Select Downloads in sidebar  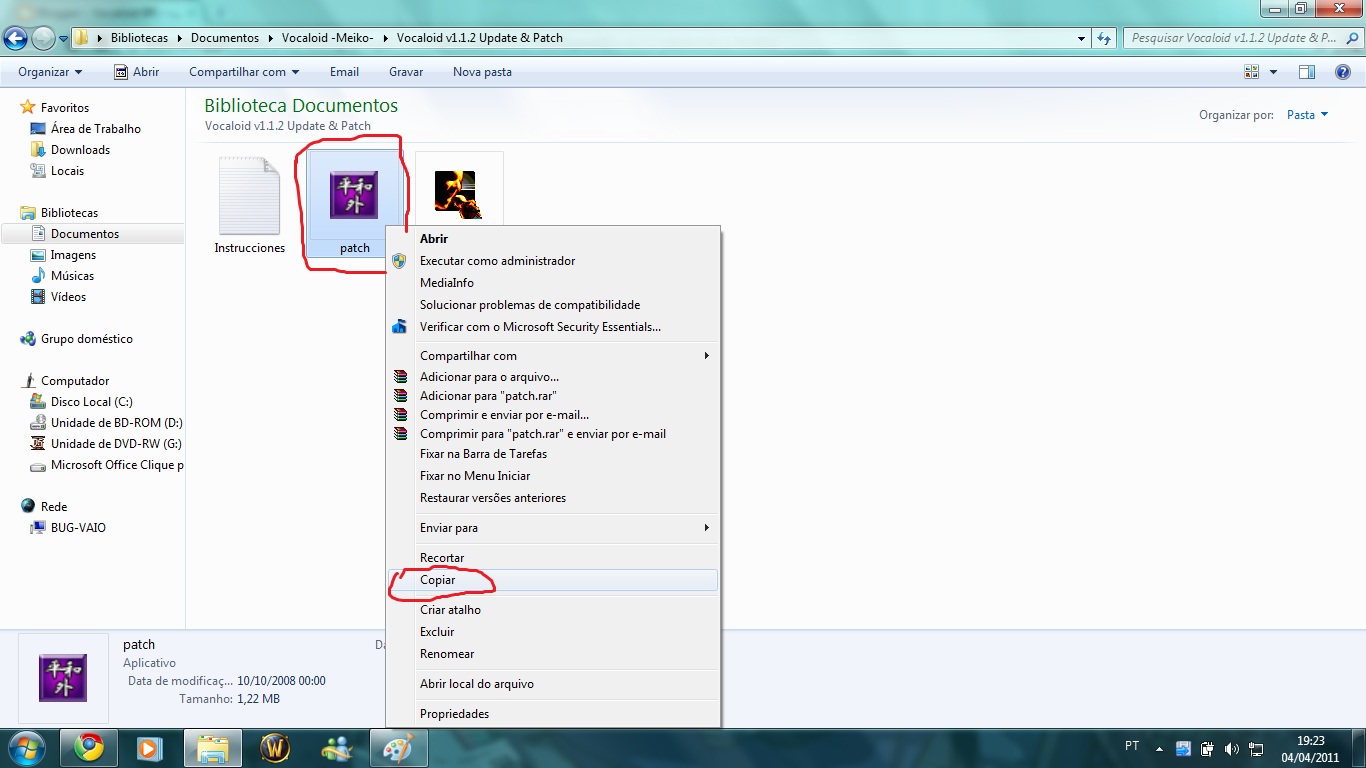point(80,150)
